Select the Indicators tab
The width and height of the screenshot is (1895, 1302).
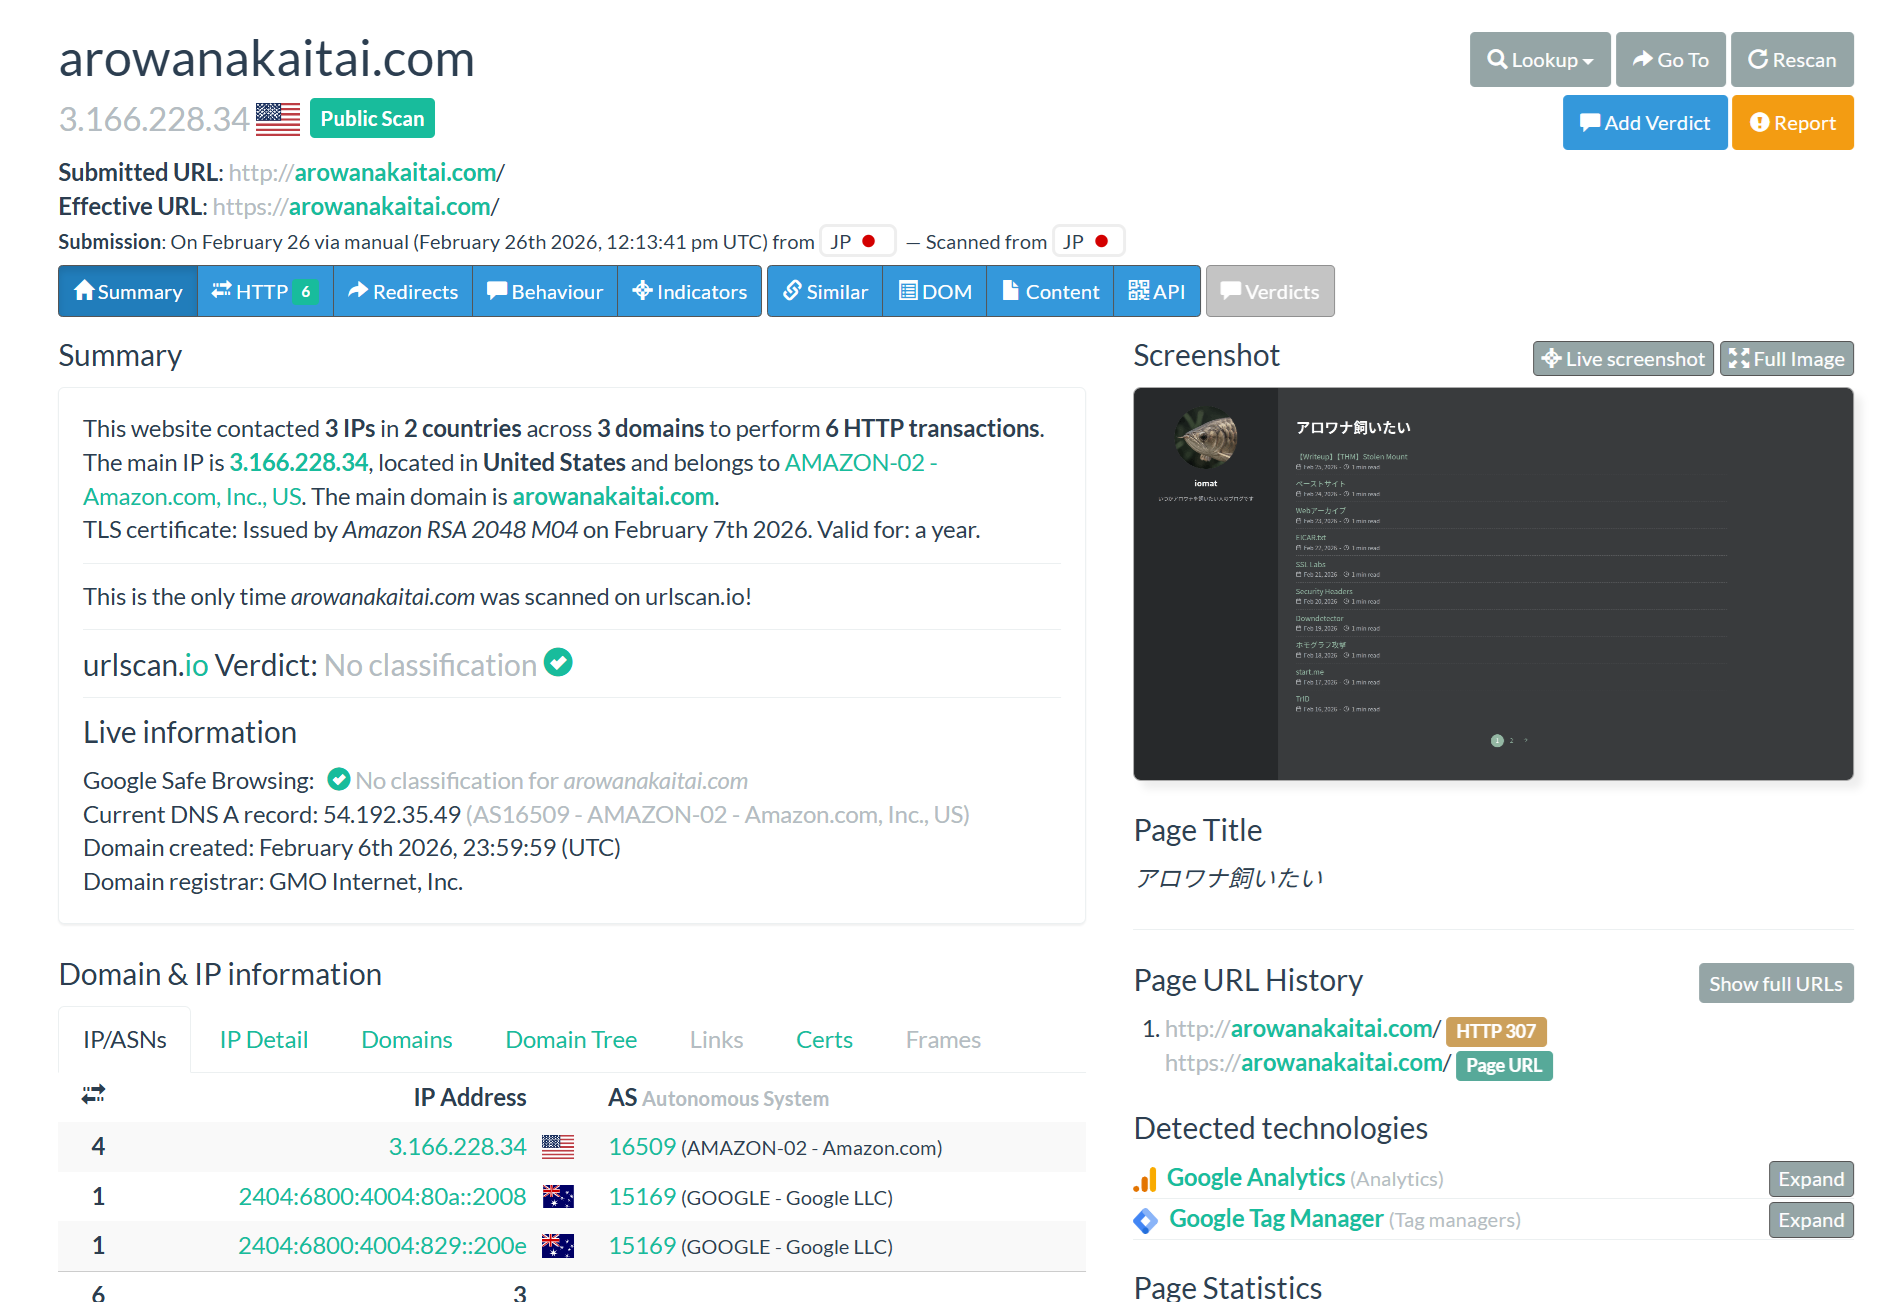point(689,292)
